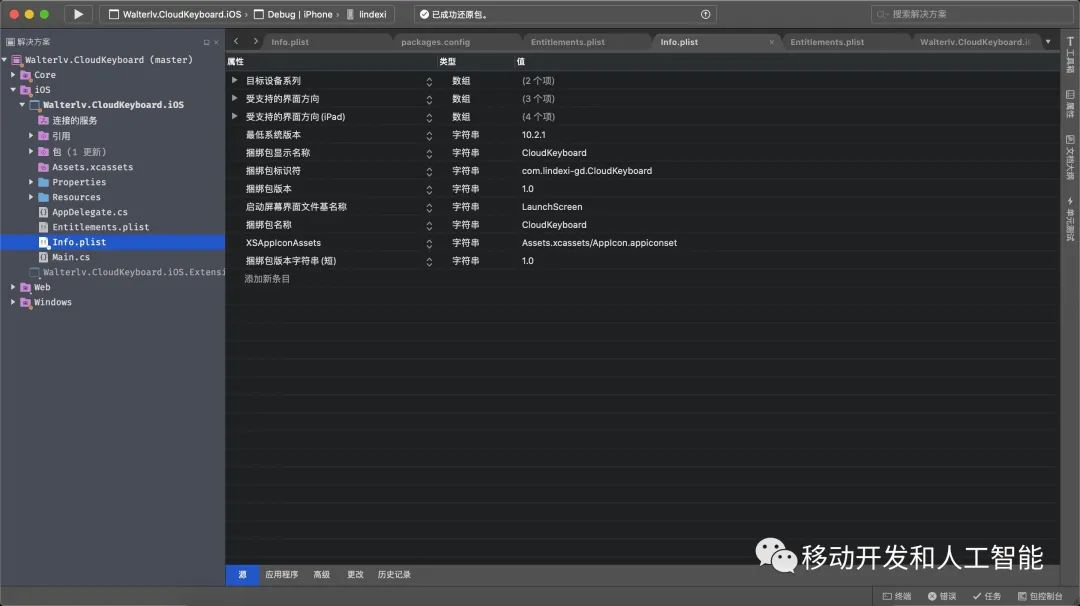Switch to the packages.config tab

pyautogui.click(x=435, y=42)
